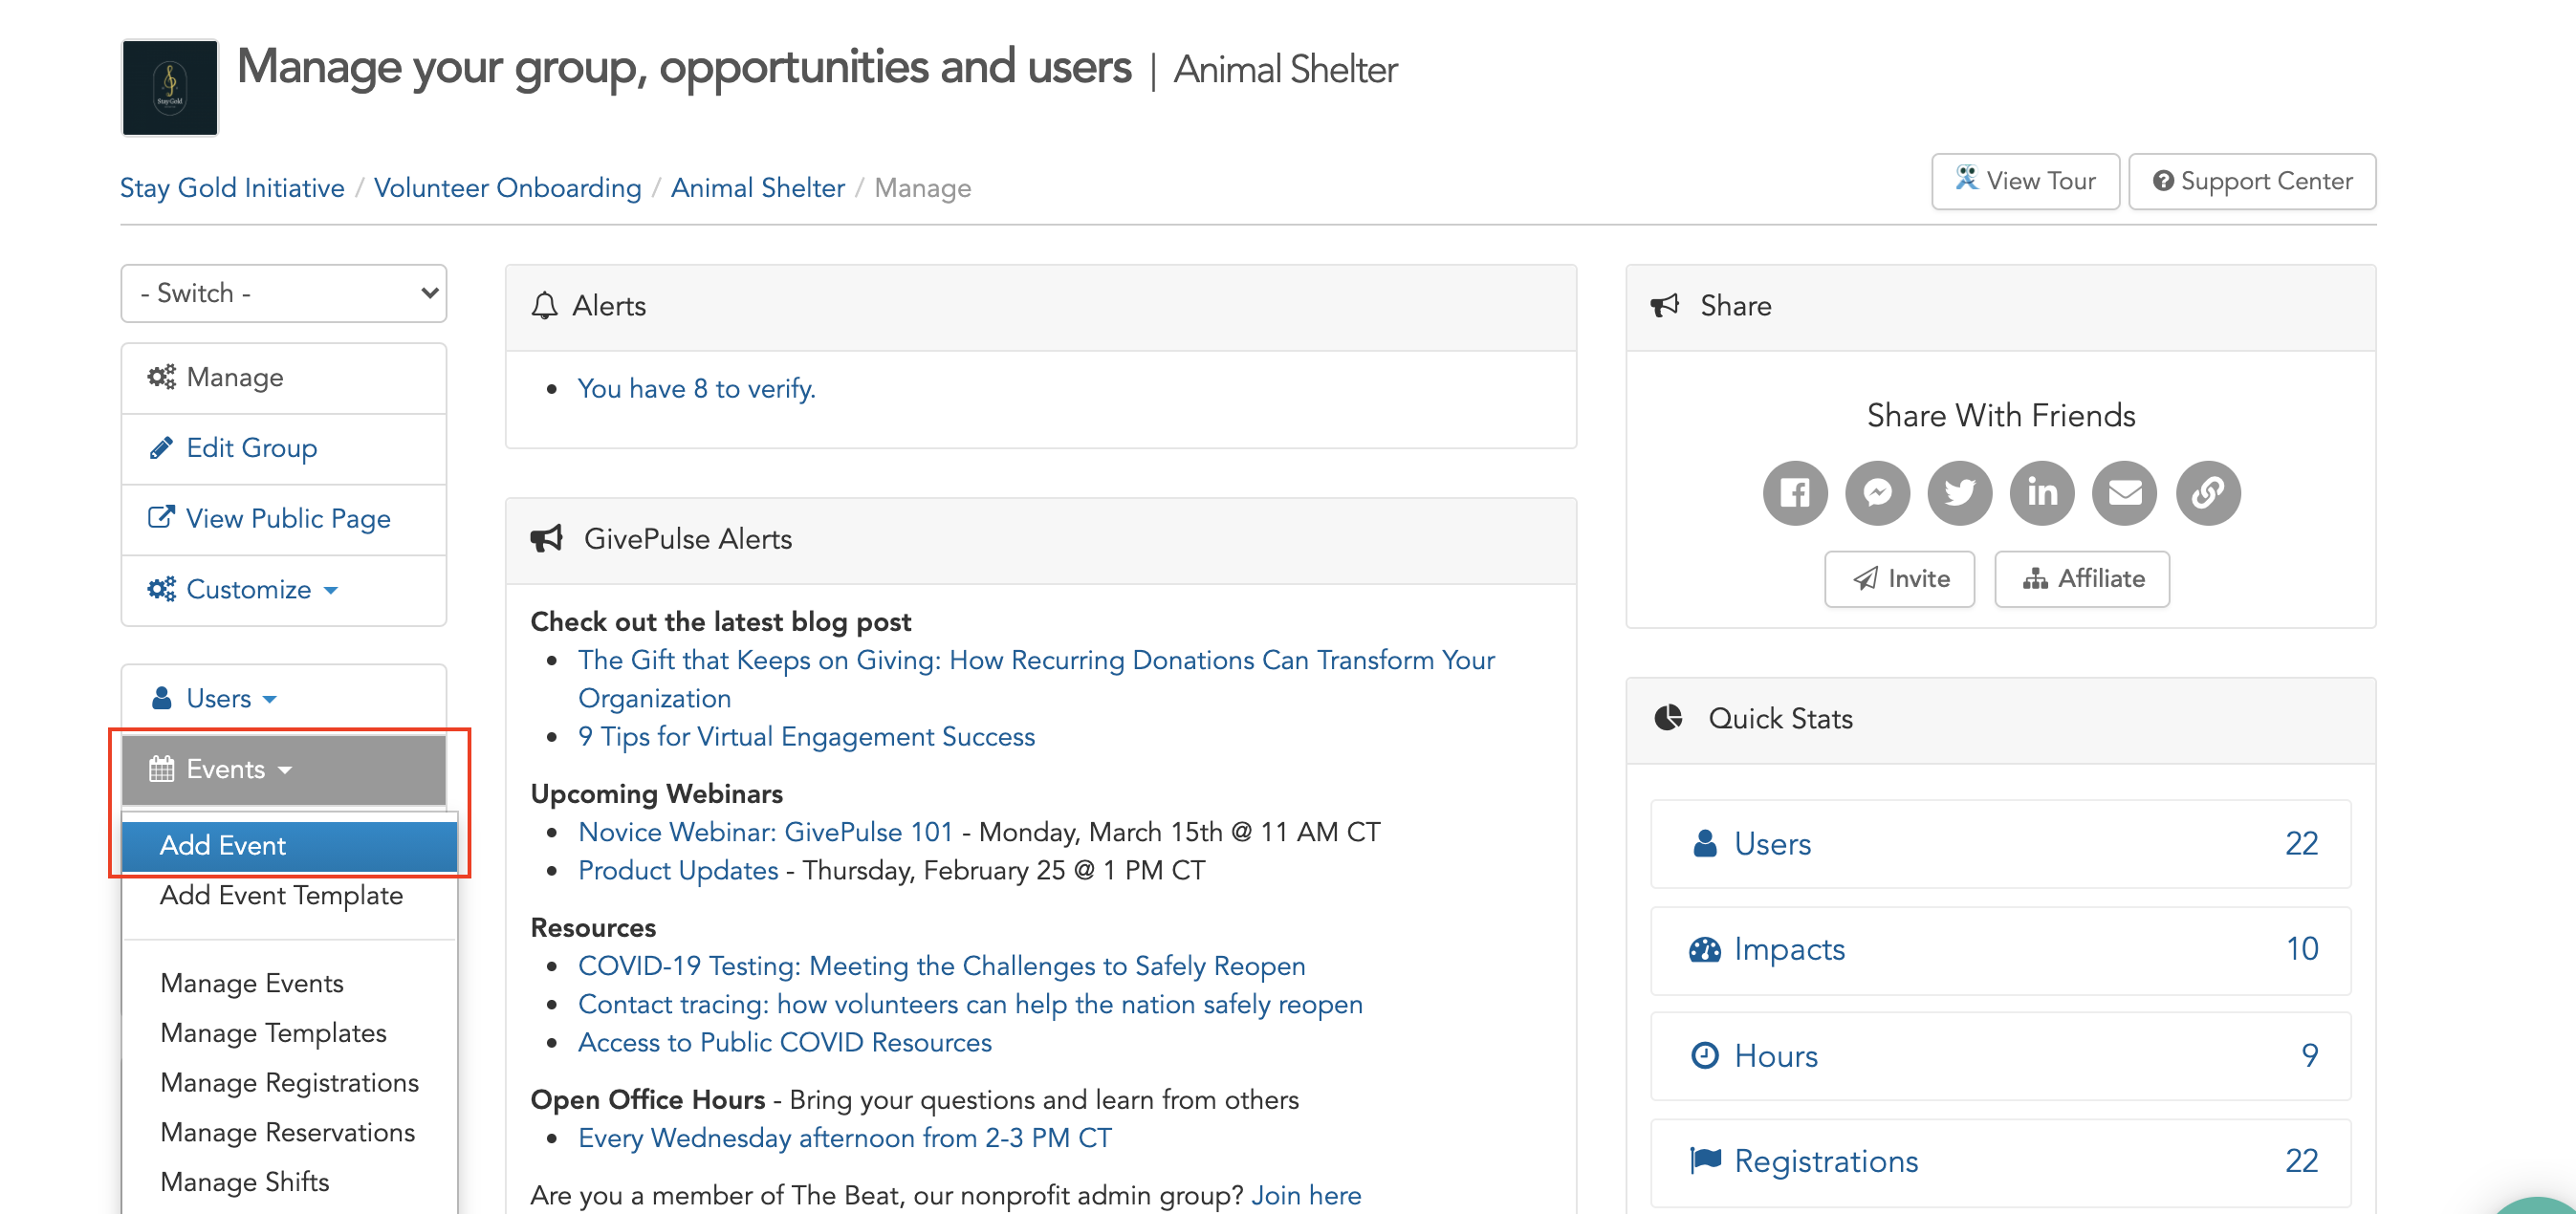Viewport: 2576px width, 1214px height.
Task: Open the Switch group dropdown
Action: (x=284, y=293)
